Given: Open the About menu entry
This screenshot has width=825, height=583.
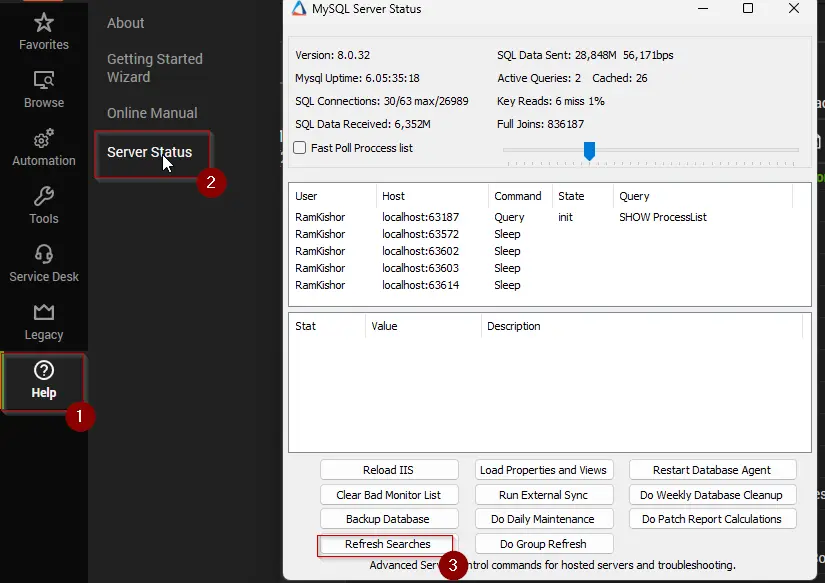Looking at the screenshot, I should (x=125, y=23).
